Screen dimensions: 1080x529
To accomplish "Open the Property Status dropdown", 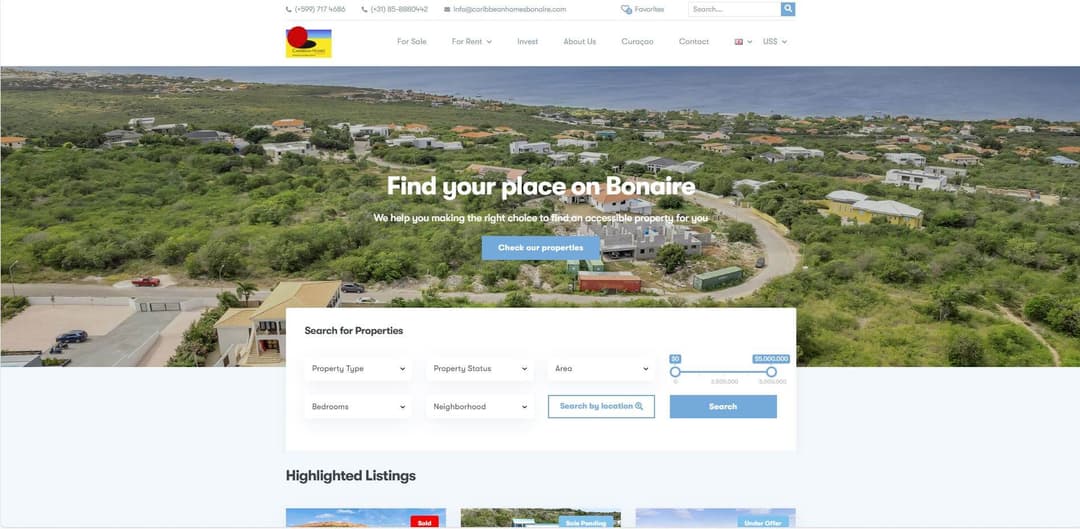I will [x=480, y=369].
